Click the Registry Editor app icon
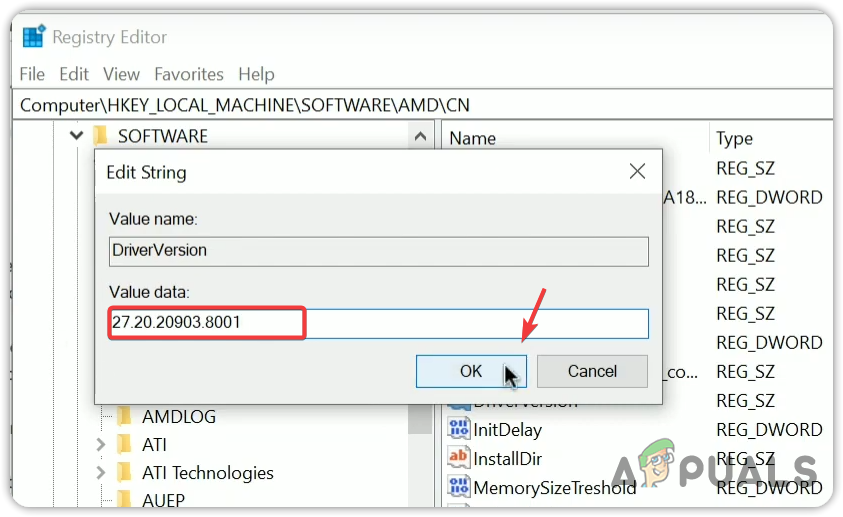This screenshot has height=517, width=843. [34, 37]
